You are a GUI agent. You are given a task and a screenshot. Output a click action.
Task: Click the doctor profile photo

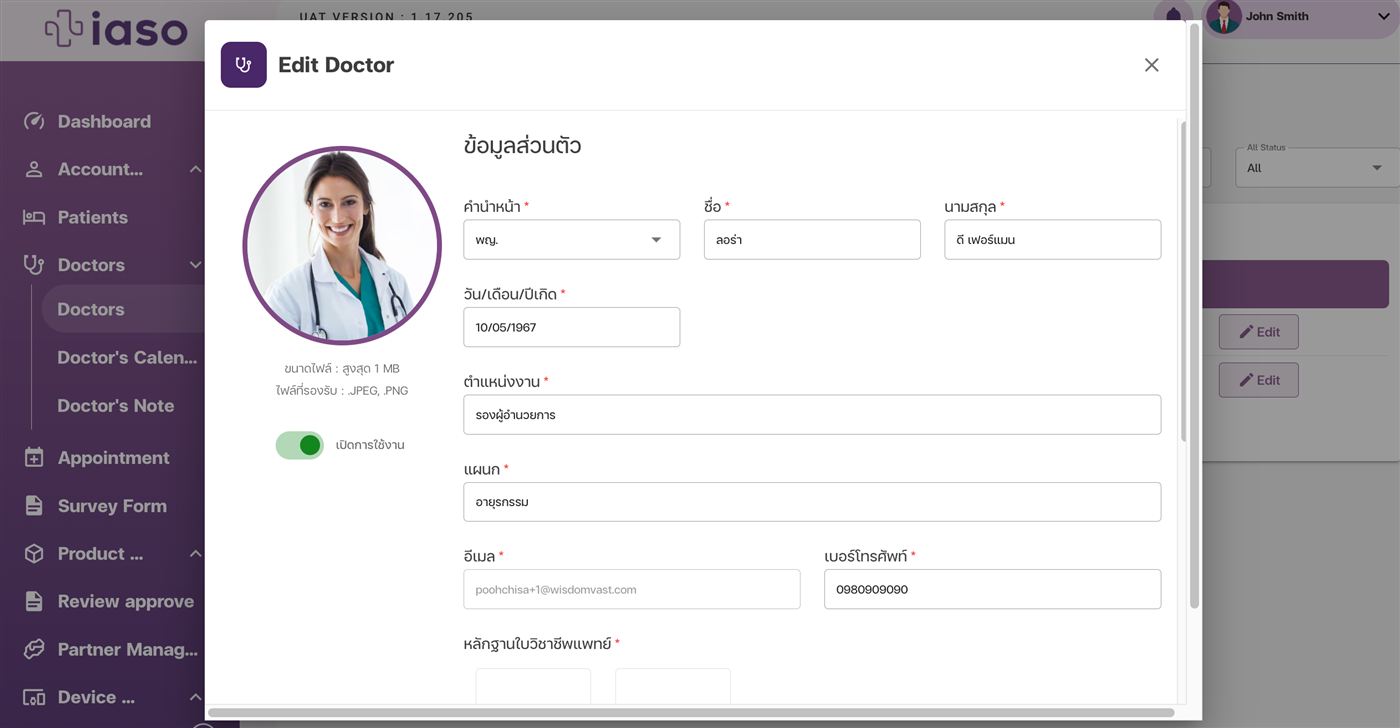click(342, 246)
